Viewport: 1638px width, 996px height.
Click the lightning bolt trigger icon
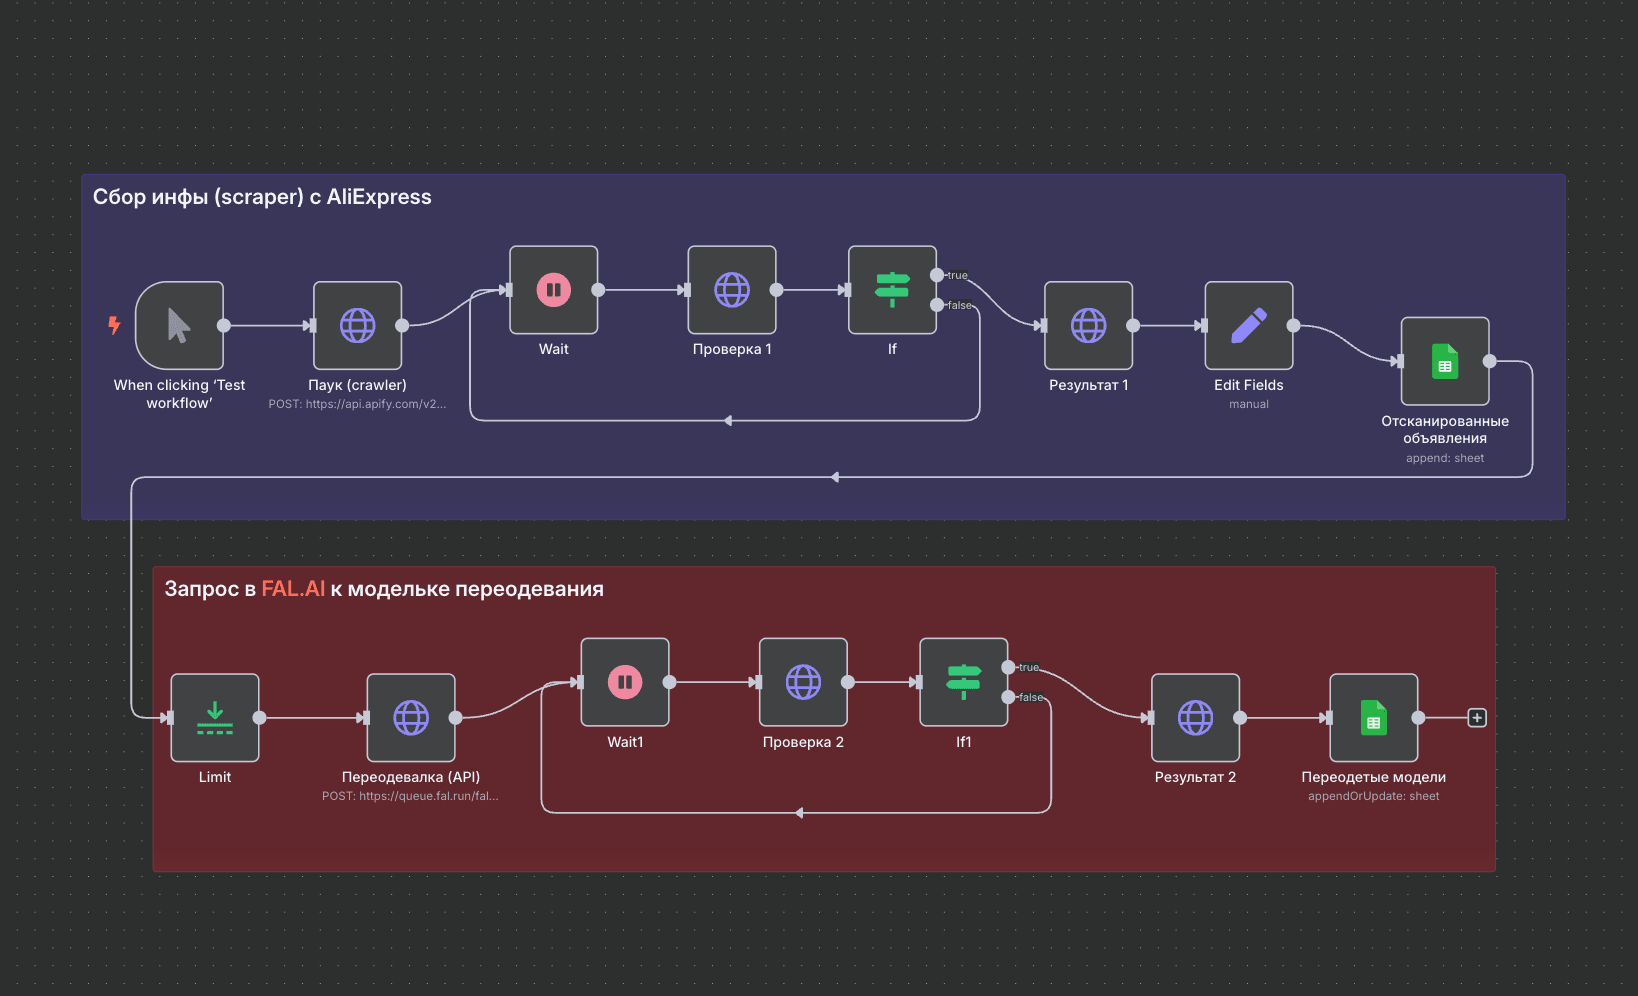[x=114, y=324]
